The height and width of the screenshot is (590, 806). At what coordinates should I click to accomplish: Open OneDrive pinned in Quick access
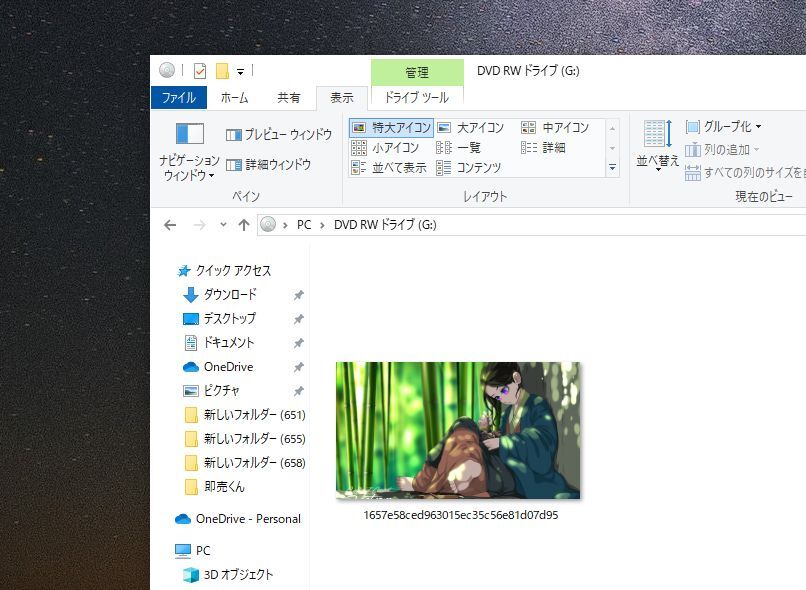pos(218,367)
